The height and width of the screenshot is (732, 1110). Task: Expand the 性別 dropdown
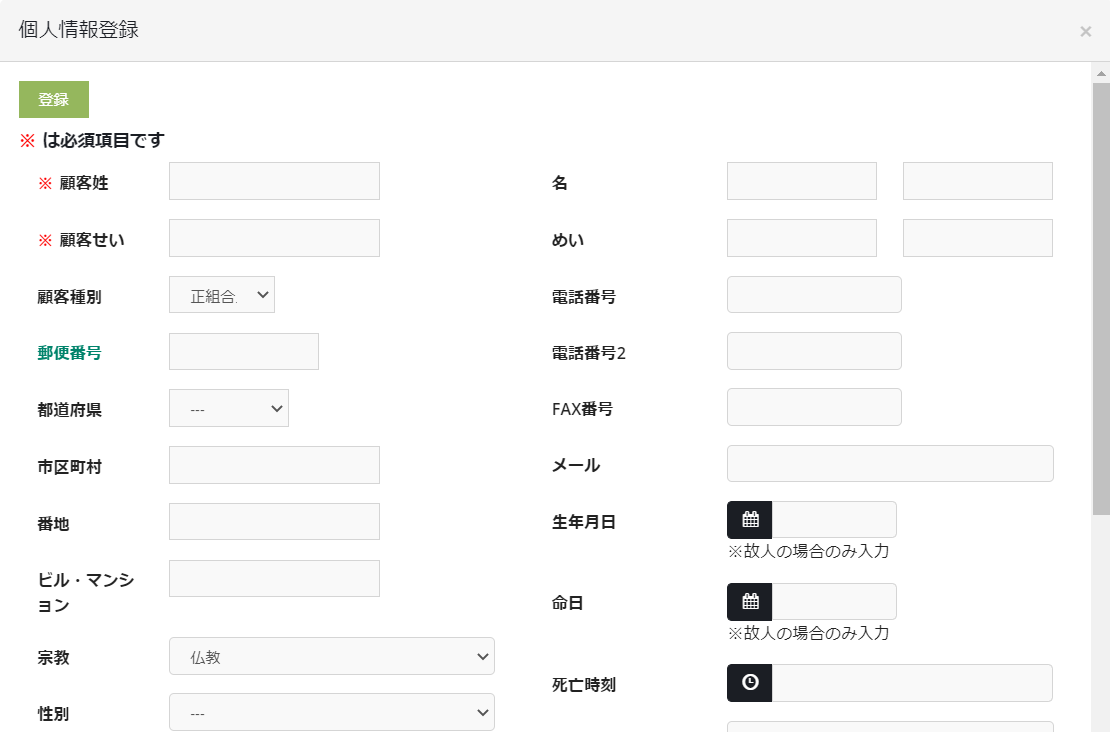(331, 712)
